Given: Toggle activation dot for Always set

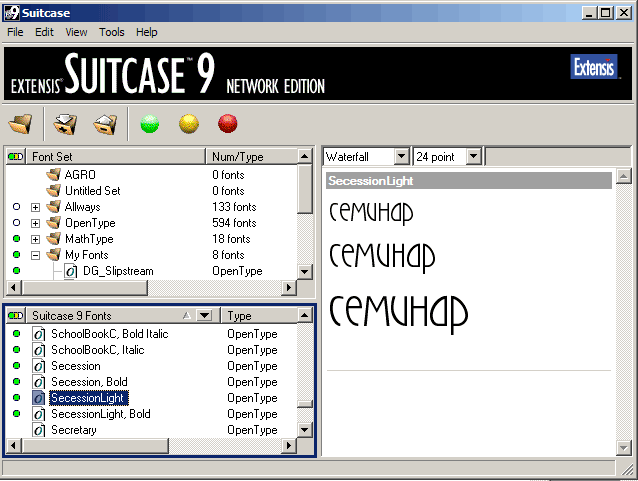Looking at the screenshot, I should click(x=16, y=207).
